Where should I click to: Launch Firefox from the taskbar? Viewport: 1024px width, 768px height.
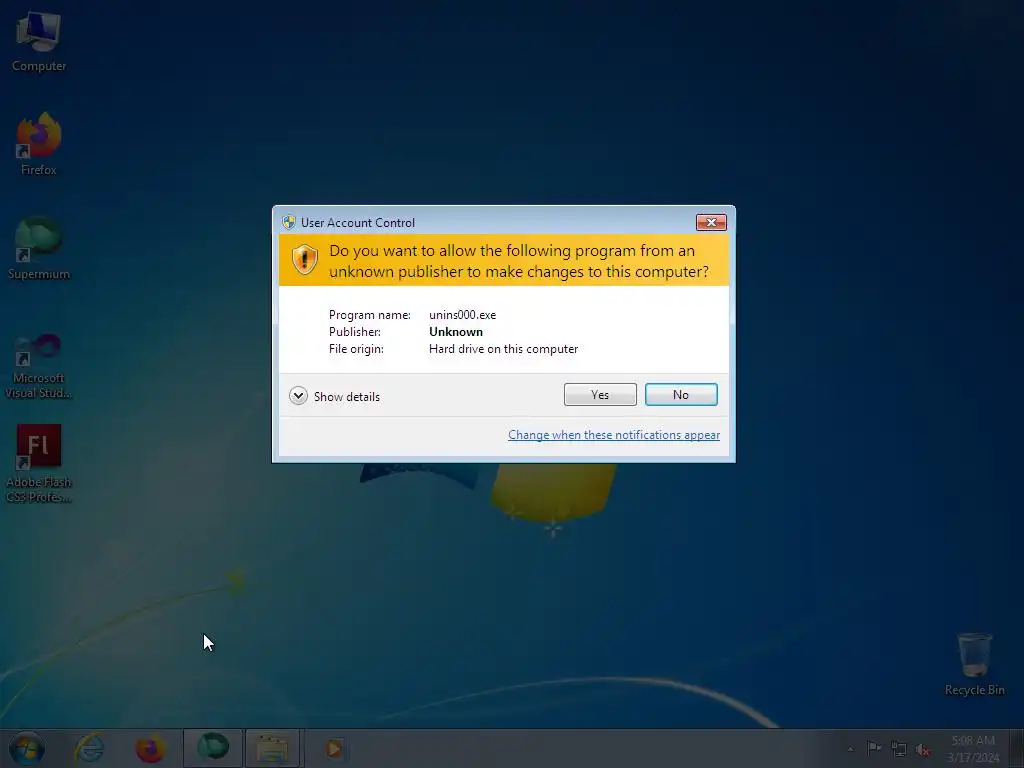coord(150,748)
